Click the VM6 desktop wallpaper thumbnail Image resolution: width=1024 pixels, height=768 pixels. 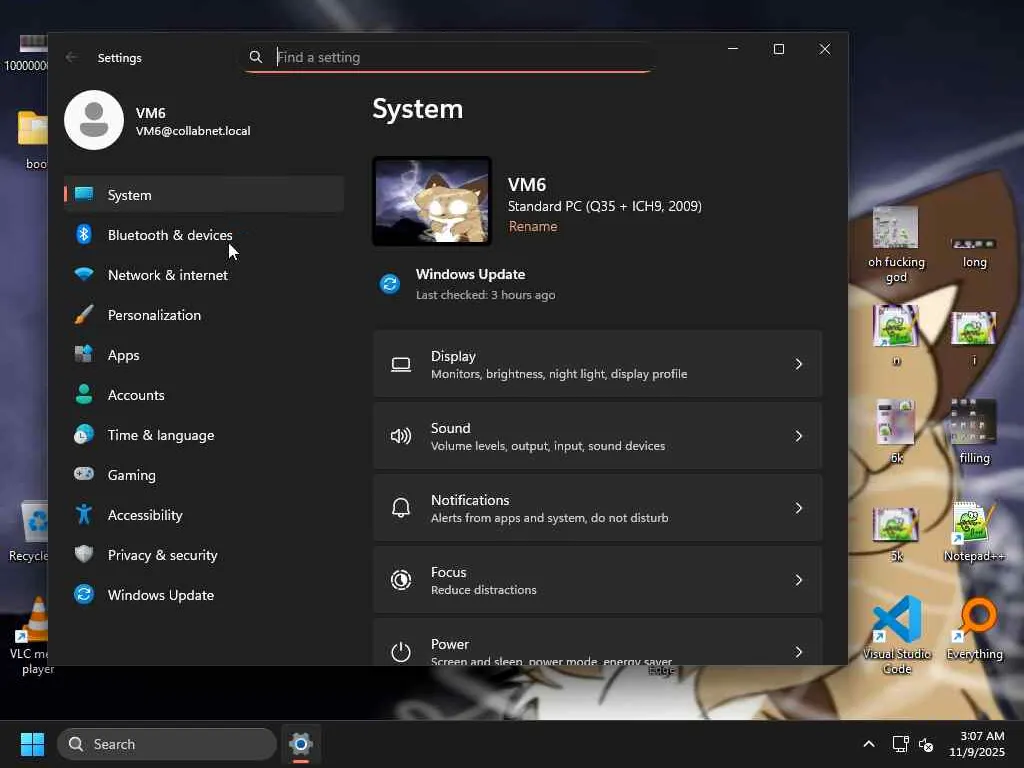pos(432,201)
